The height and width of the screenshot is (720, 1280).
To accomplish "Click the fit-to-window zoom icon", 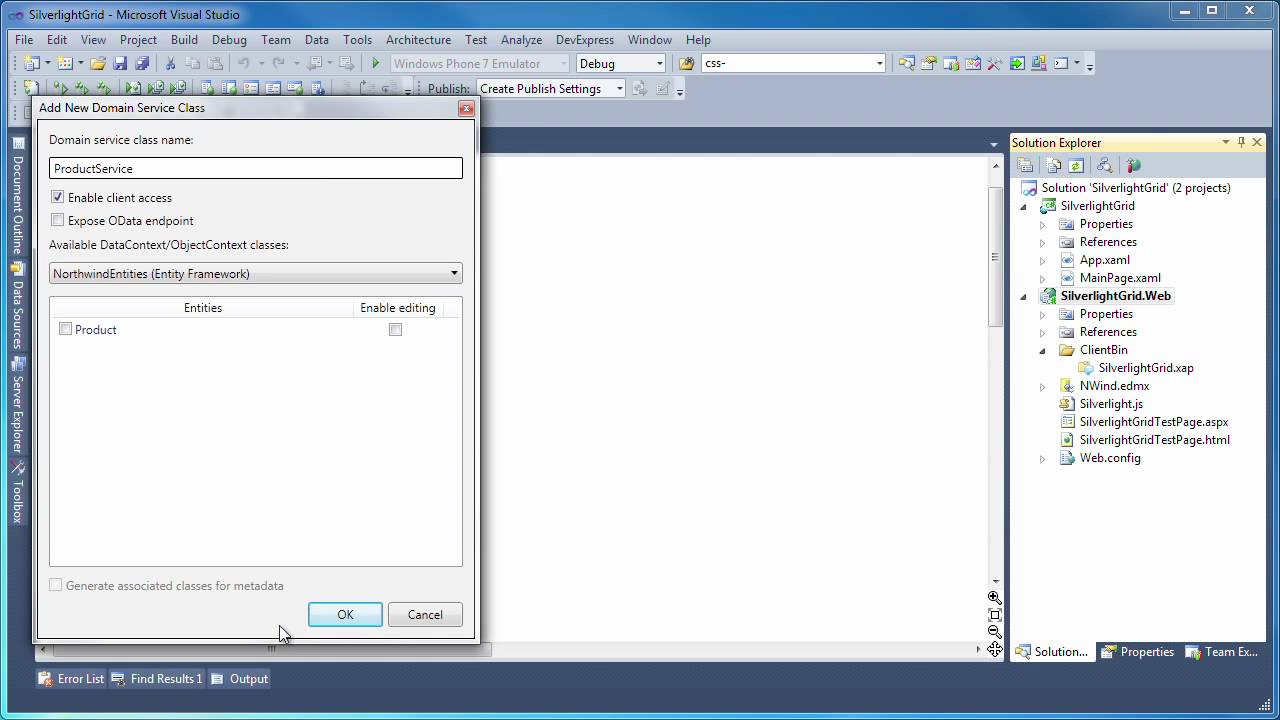I will (994, 614).
